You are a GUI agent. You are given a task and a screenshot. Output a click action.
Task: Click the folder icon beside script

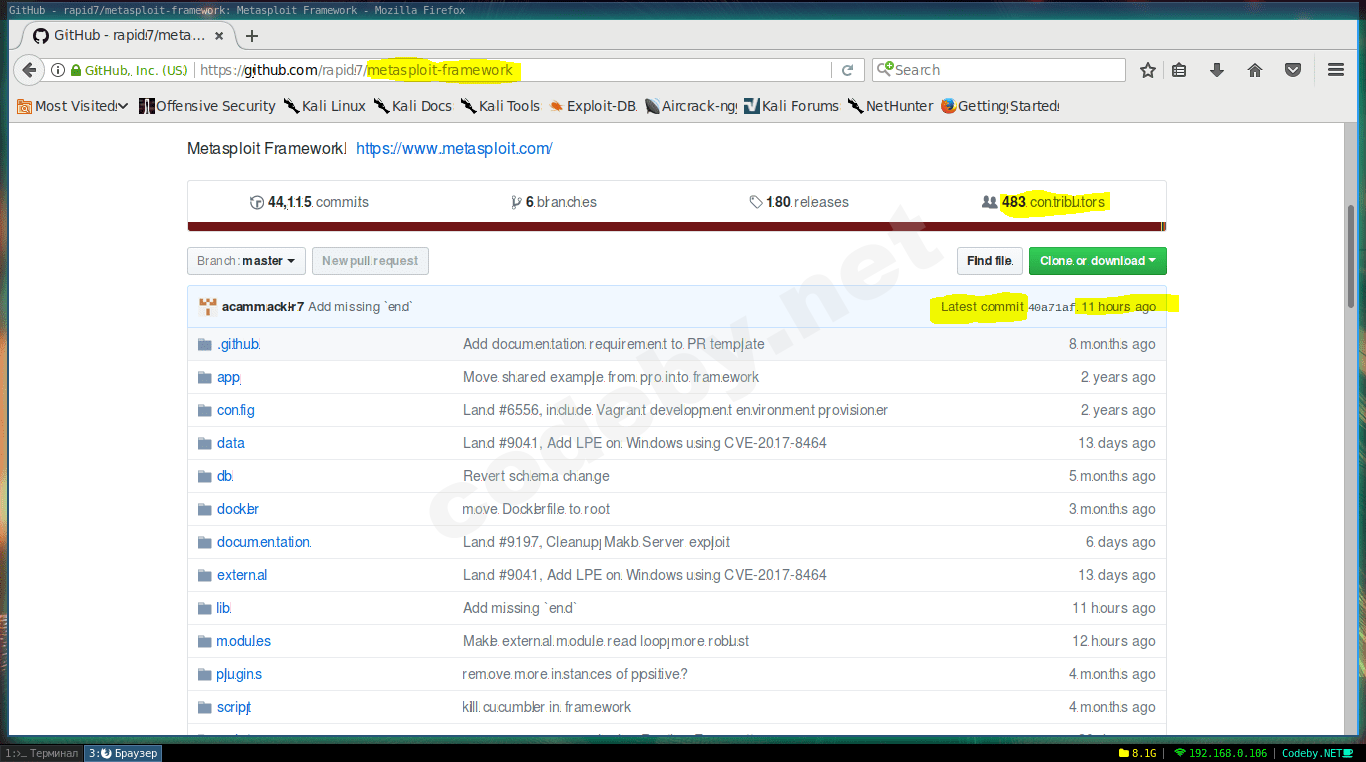click(x=205, y=707)
